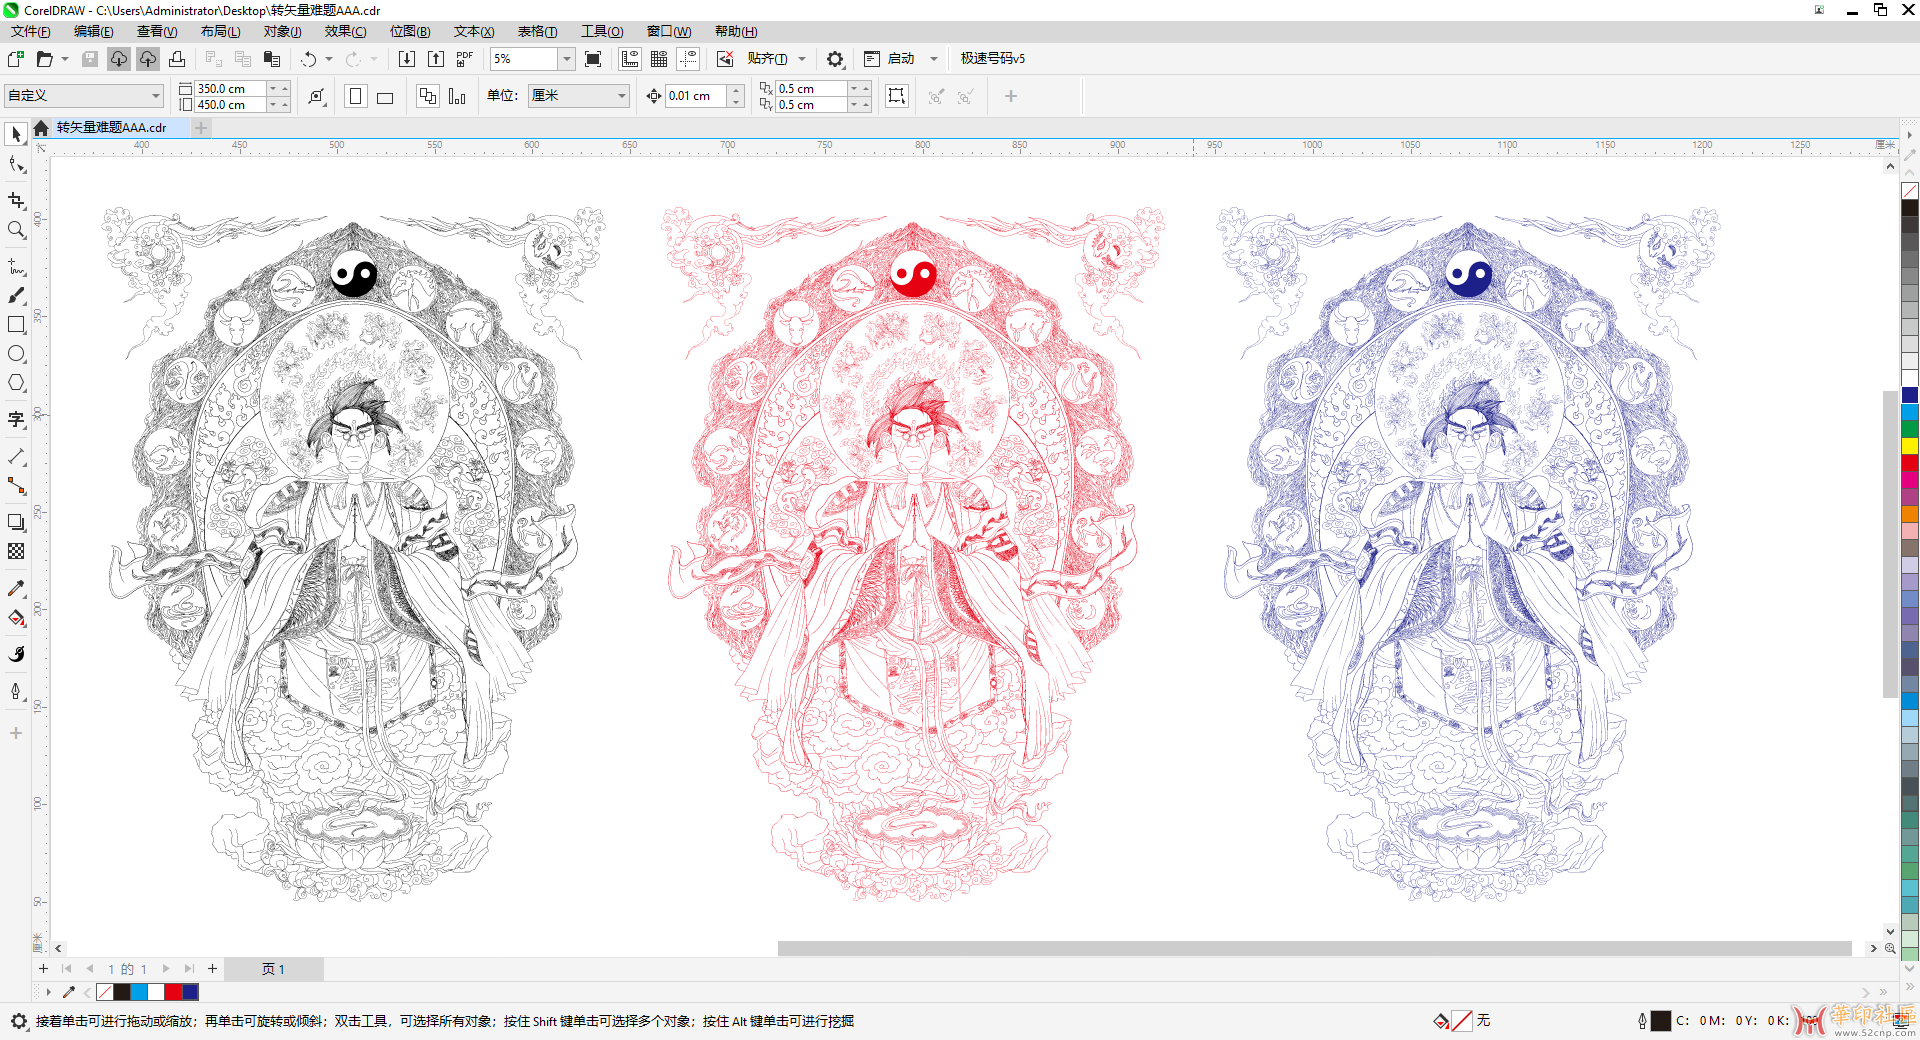Toggle All pages layout button
This screenshot has width=1920, height=1040.
(x=428, y=96)
